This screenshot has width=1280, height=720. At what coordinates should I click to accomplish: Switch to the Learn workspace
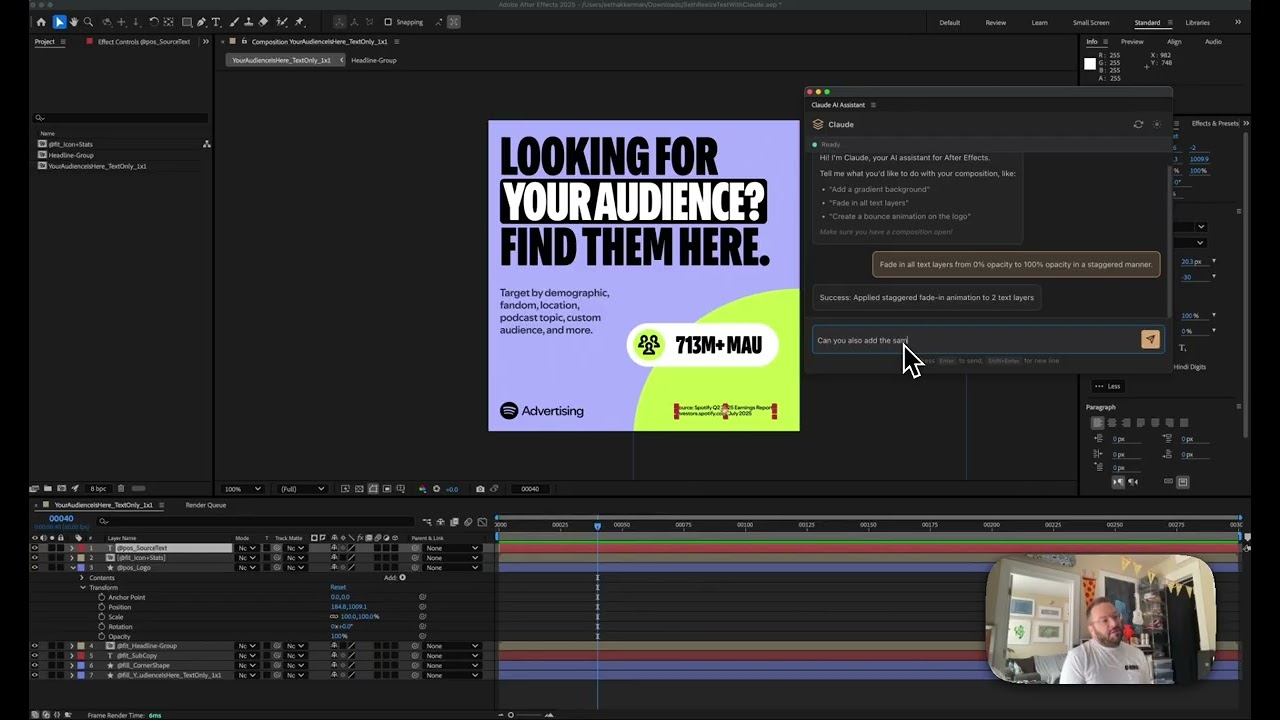click(x=1040, y=22)
